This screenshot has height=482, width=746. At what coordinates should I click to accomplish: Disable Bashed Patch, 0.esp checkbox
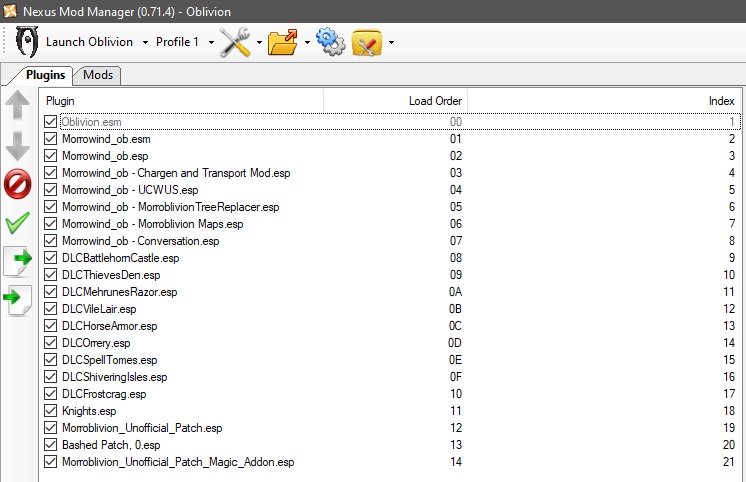pyautogui.click(x=50, y=445)
